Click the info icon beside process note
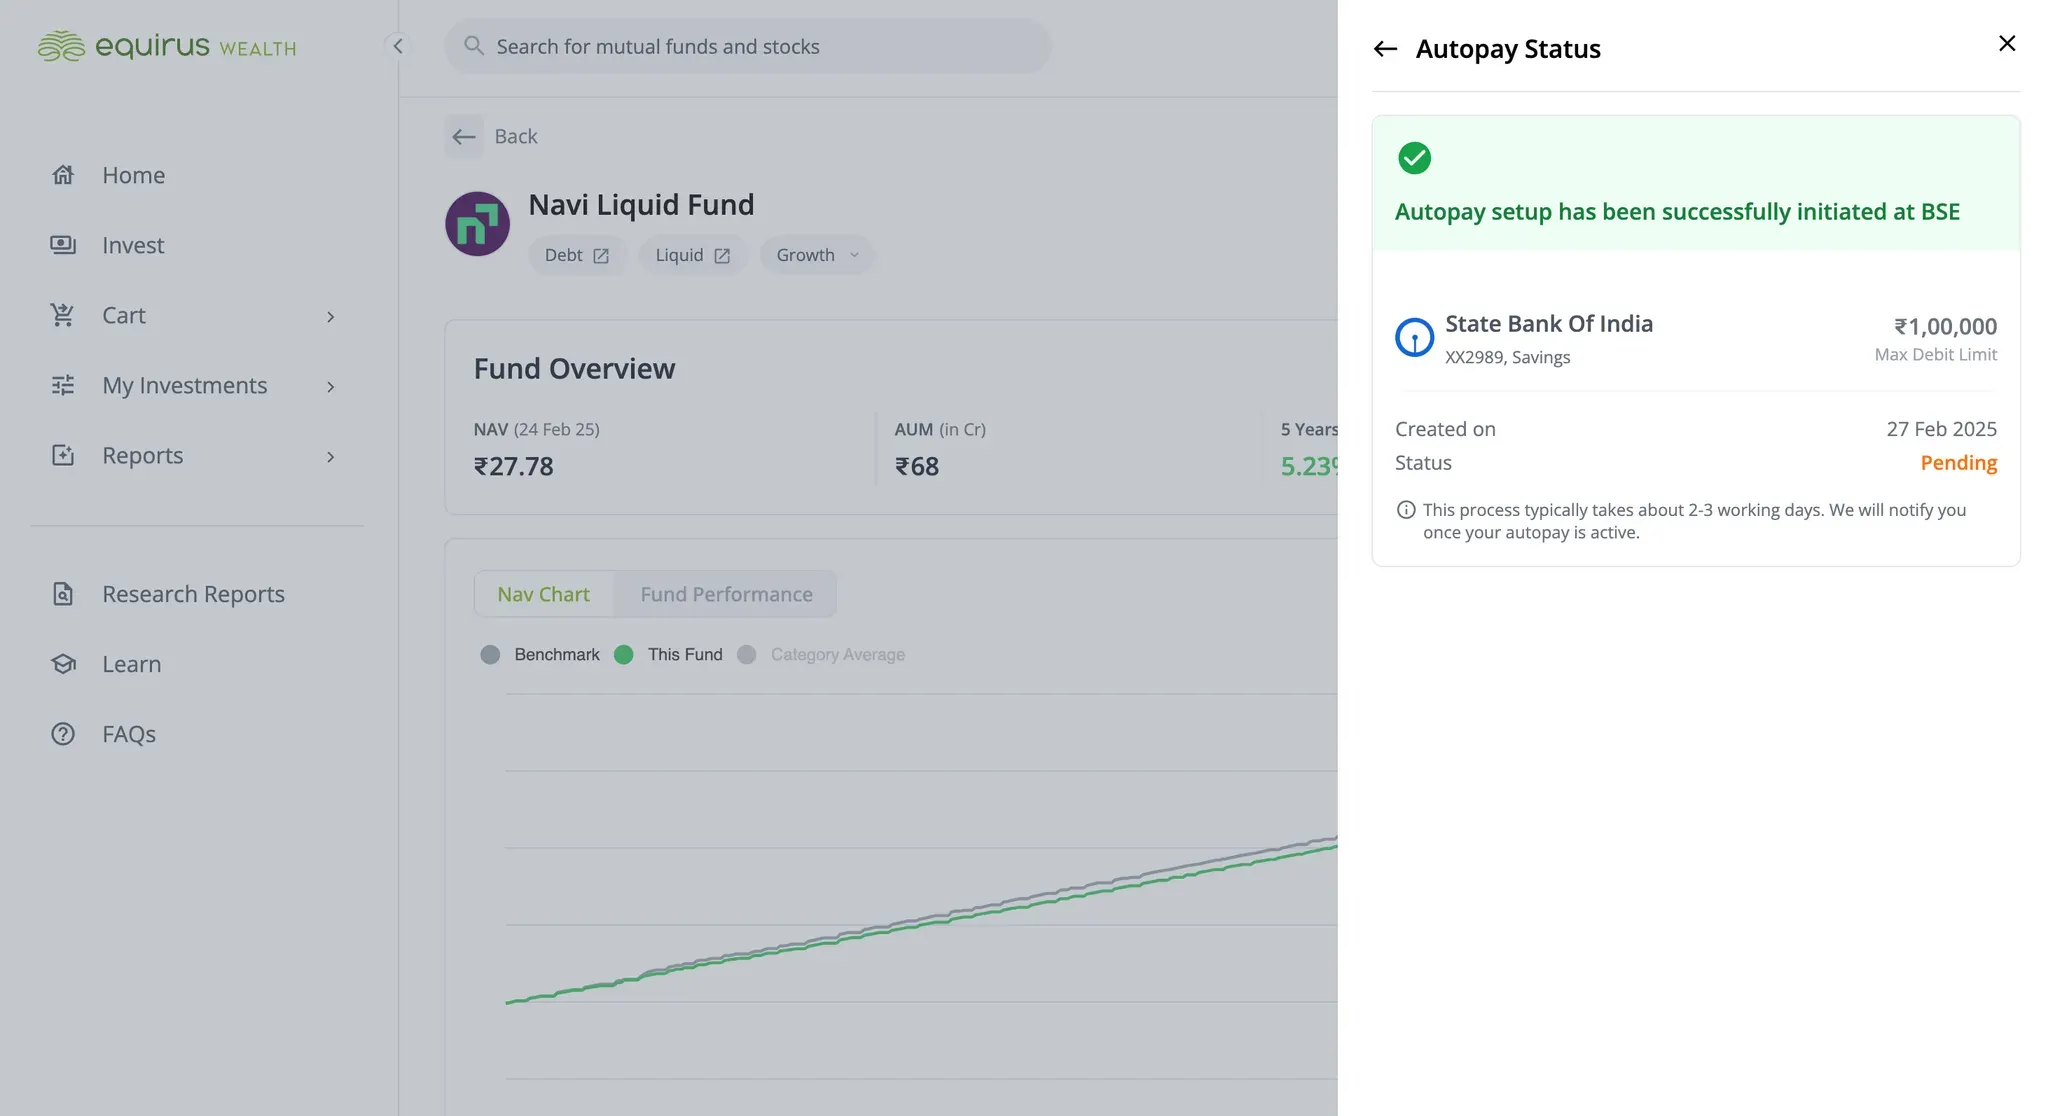 [x=1406, y=510]
